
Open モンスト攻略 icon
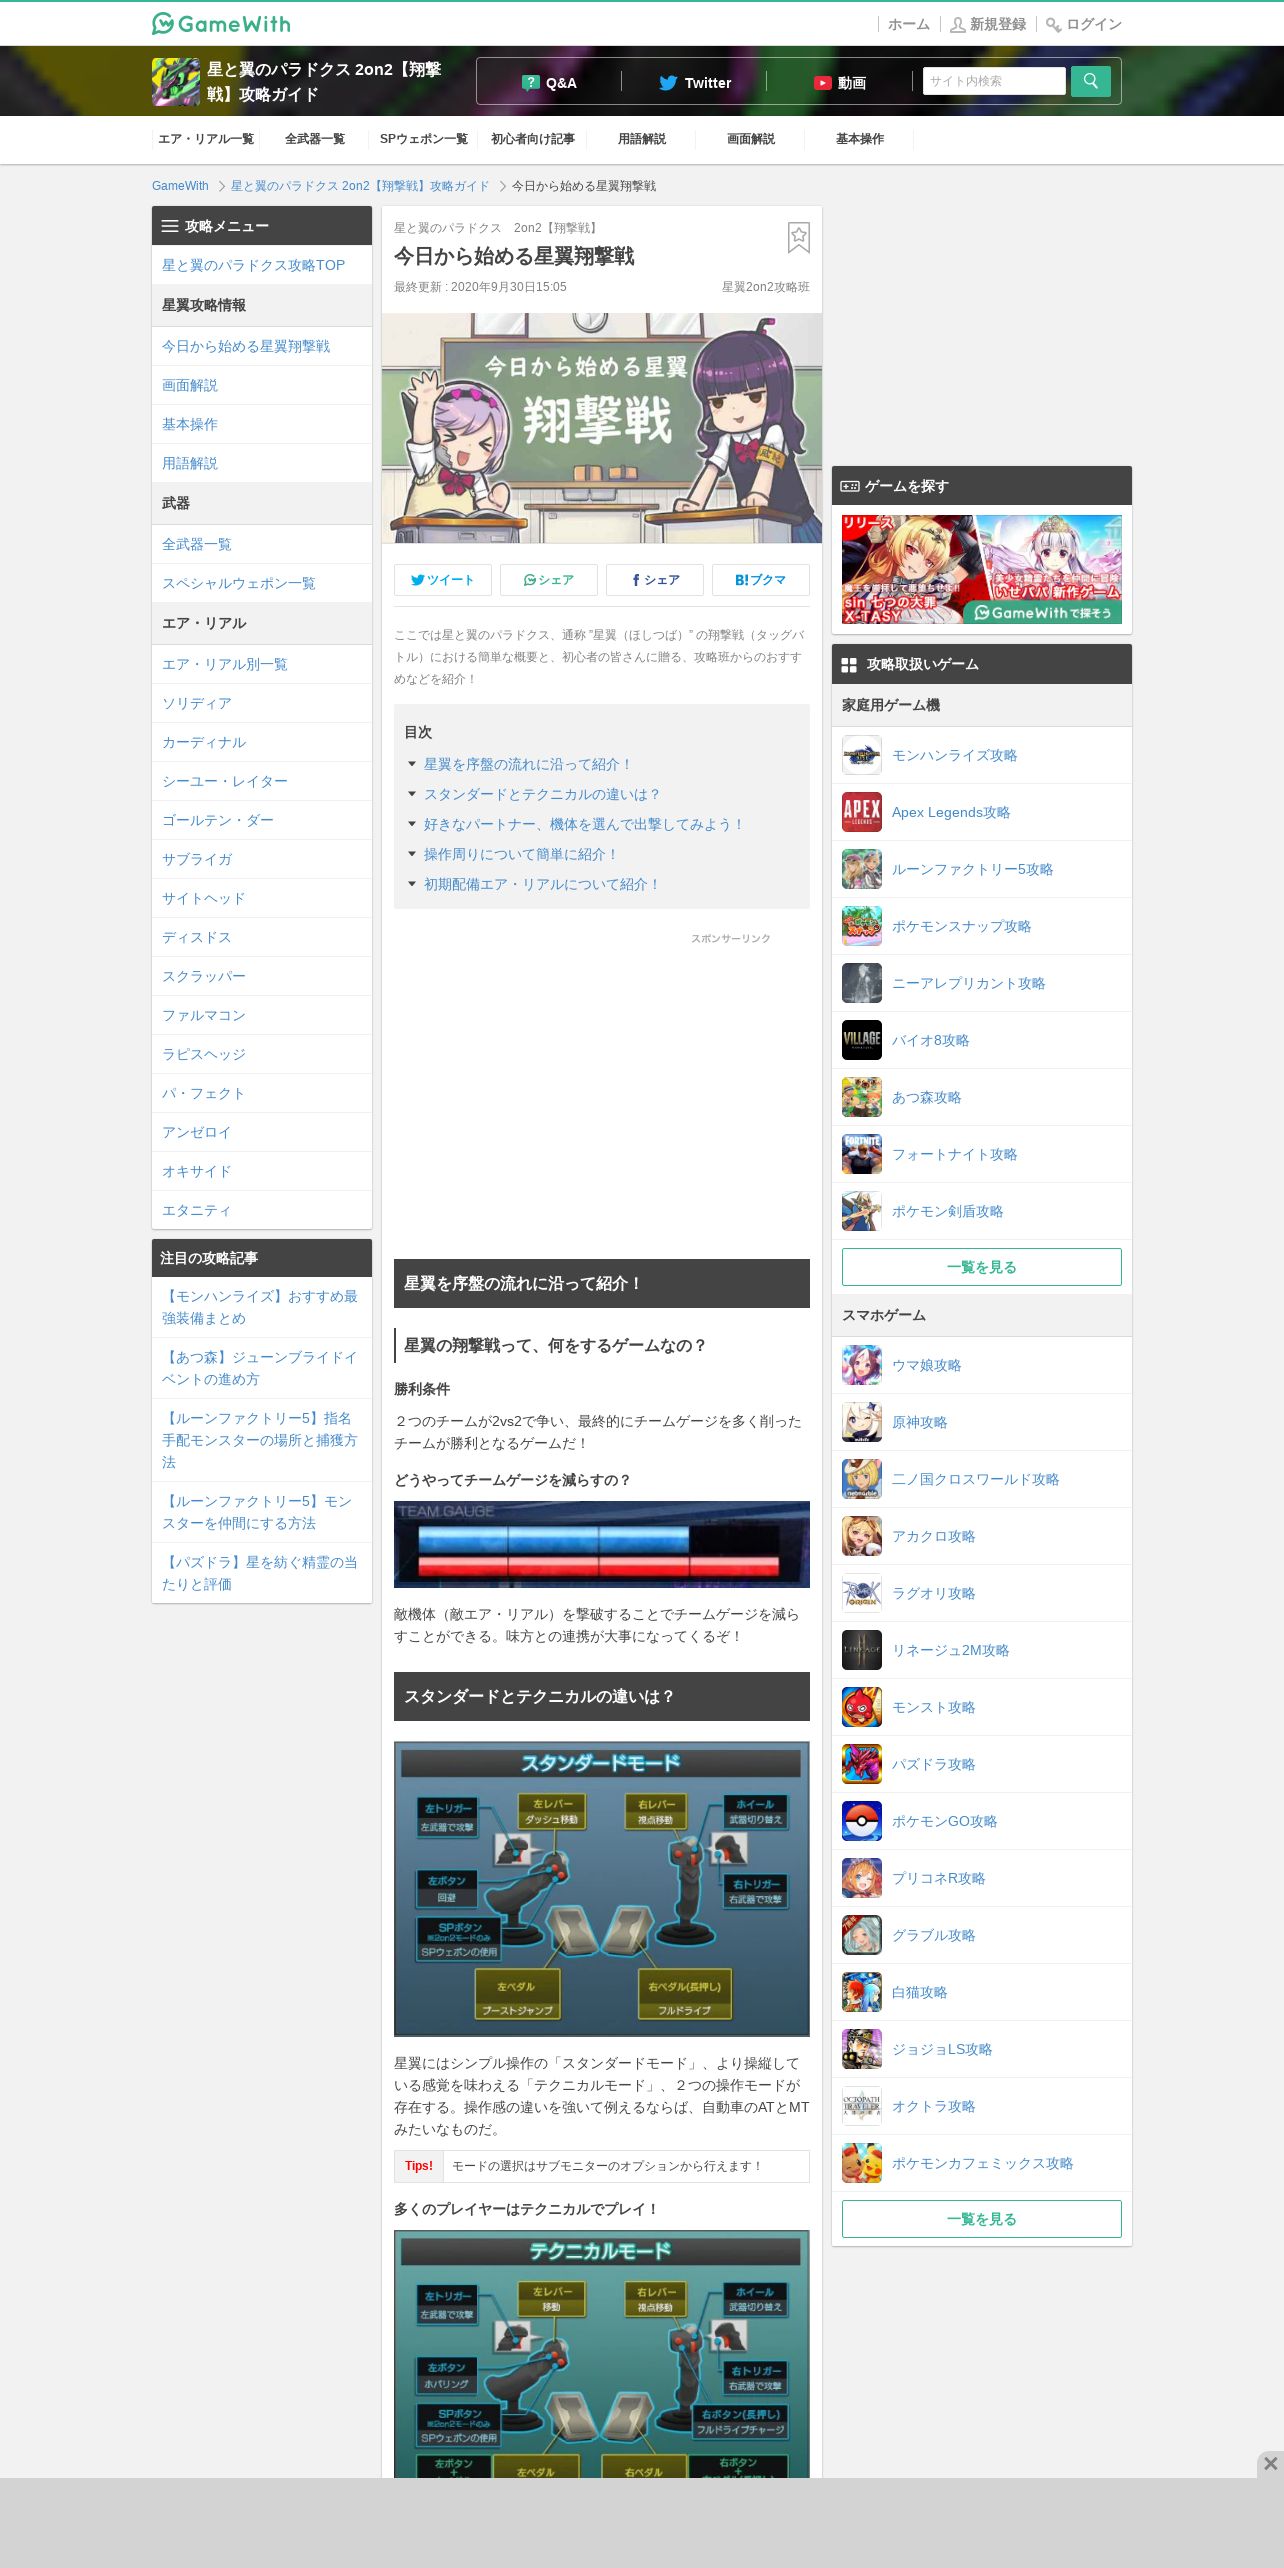[x=862, y=1707]
